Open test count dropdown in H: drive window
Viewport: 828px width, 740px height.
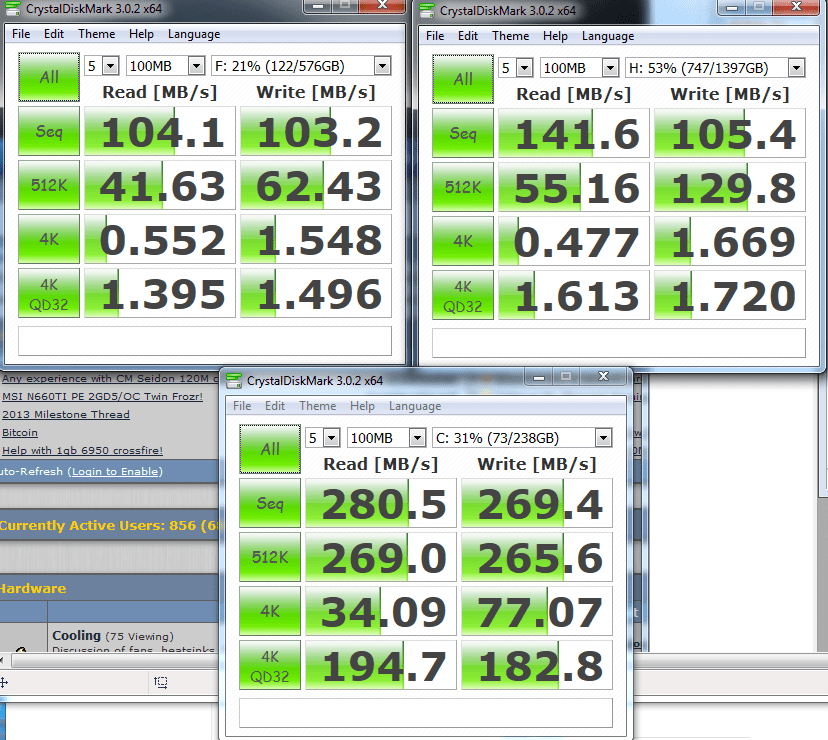[524, 68]
